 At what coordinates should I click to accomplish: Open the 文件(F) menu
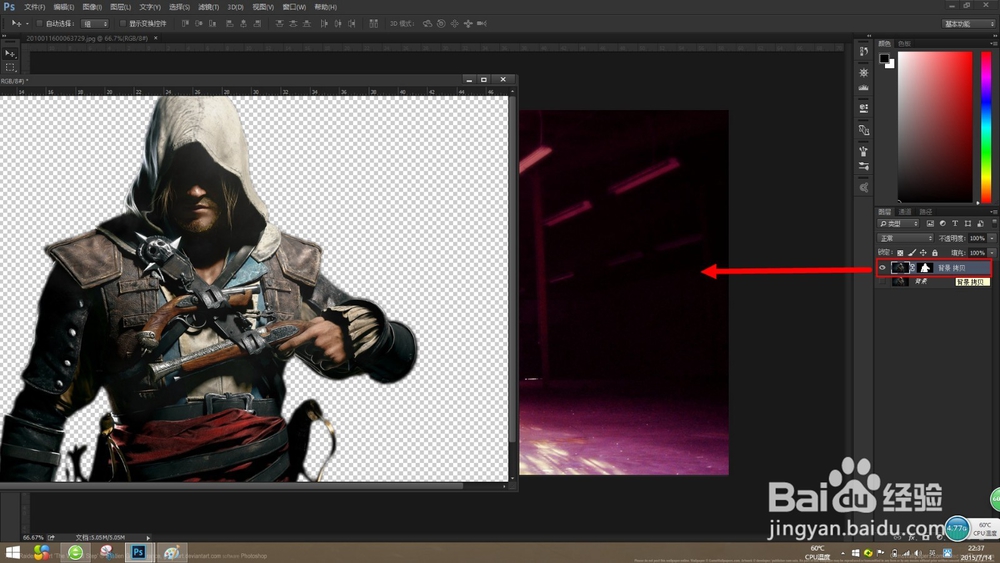[34, 7]
